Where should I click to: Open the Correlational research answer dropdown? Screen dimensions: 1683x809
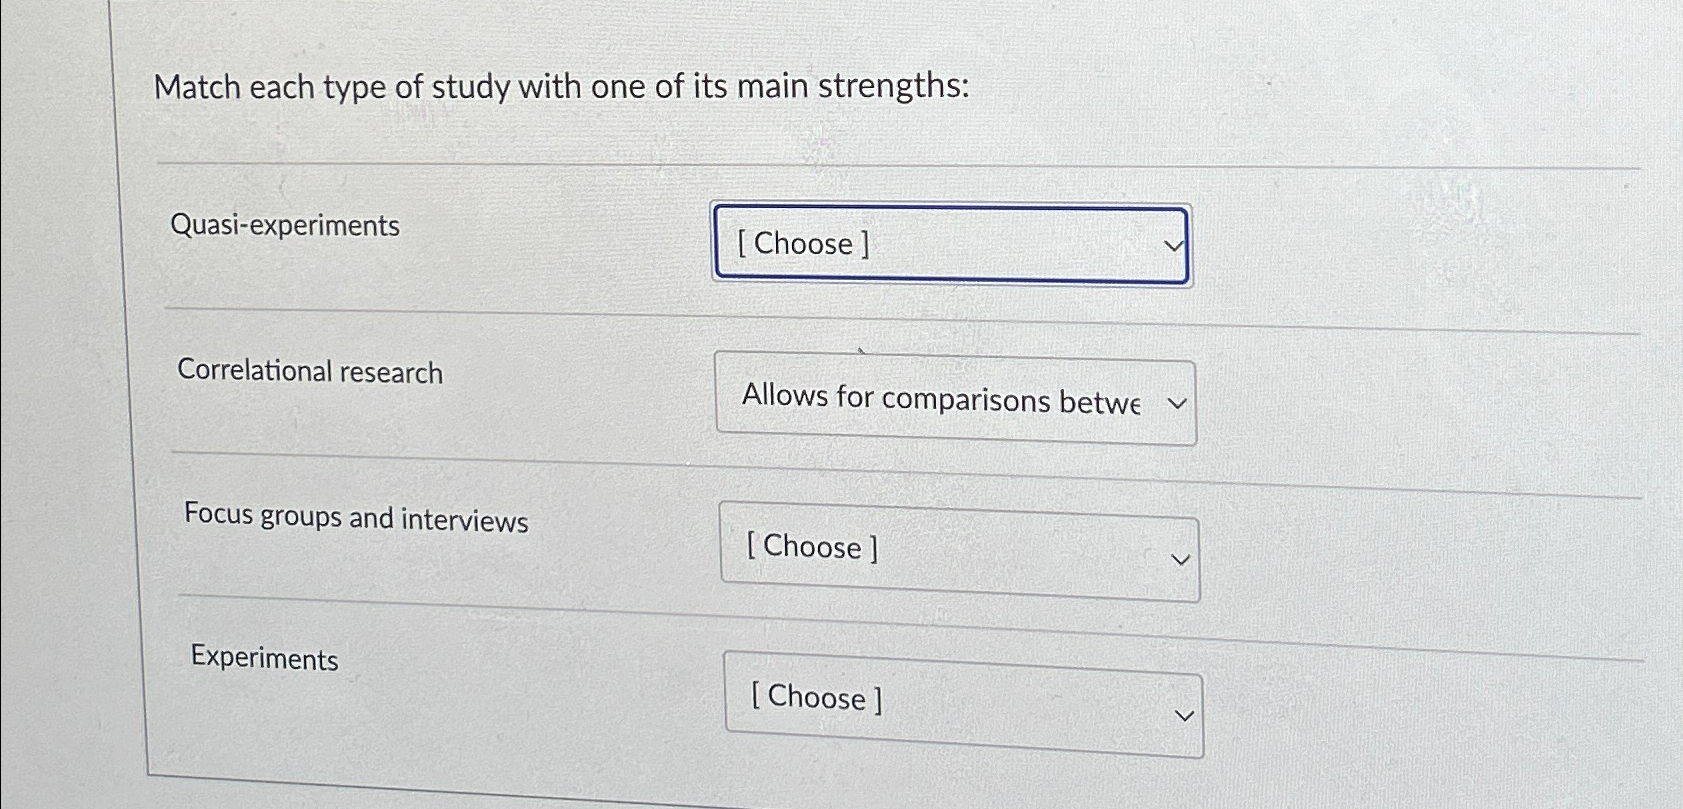[955, 399]
